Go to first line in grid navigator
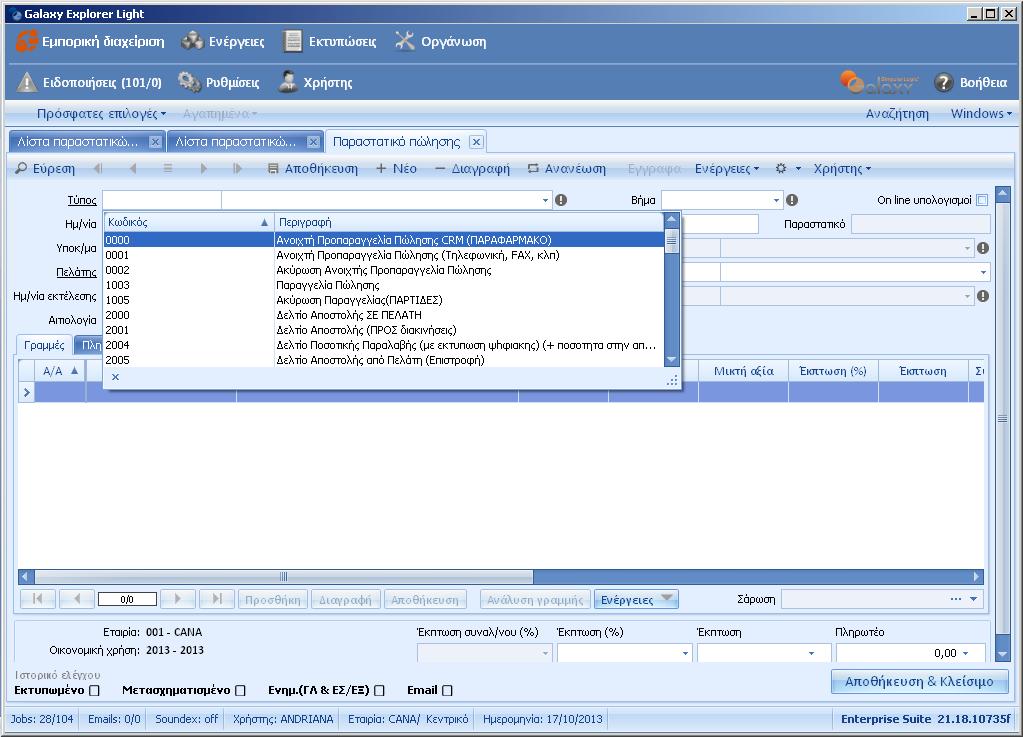This screenshot has height=737, width=1023. pyautogui.click(x=37, y=599)
